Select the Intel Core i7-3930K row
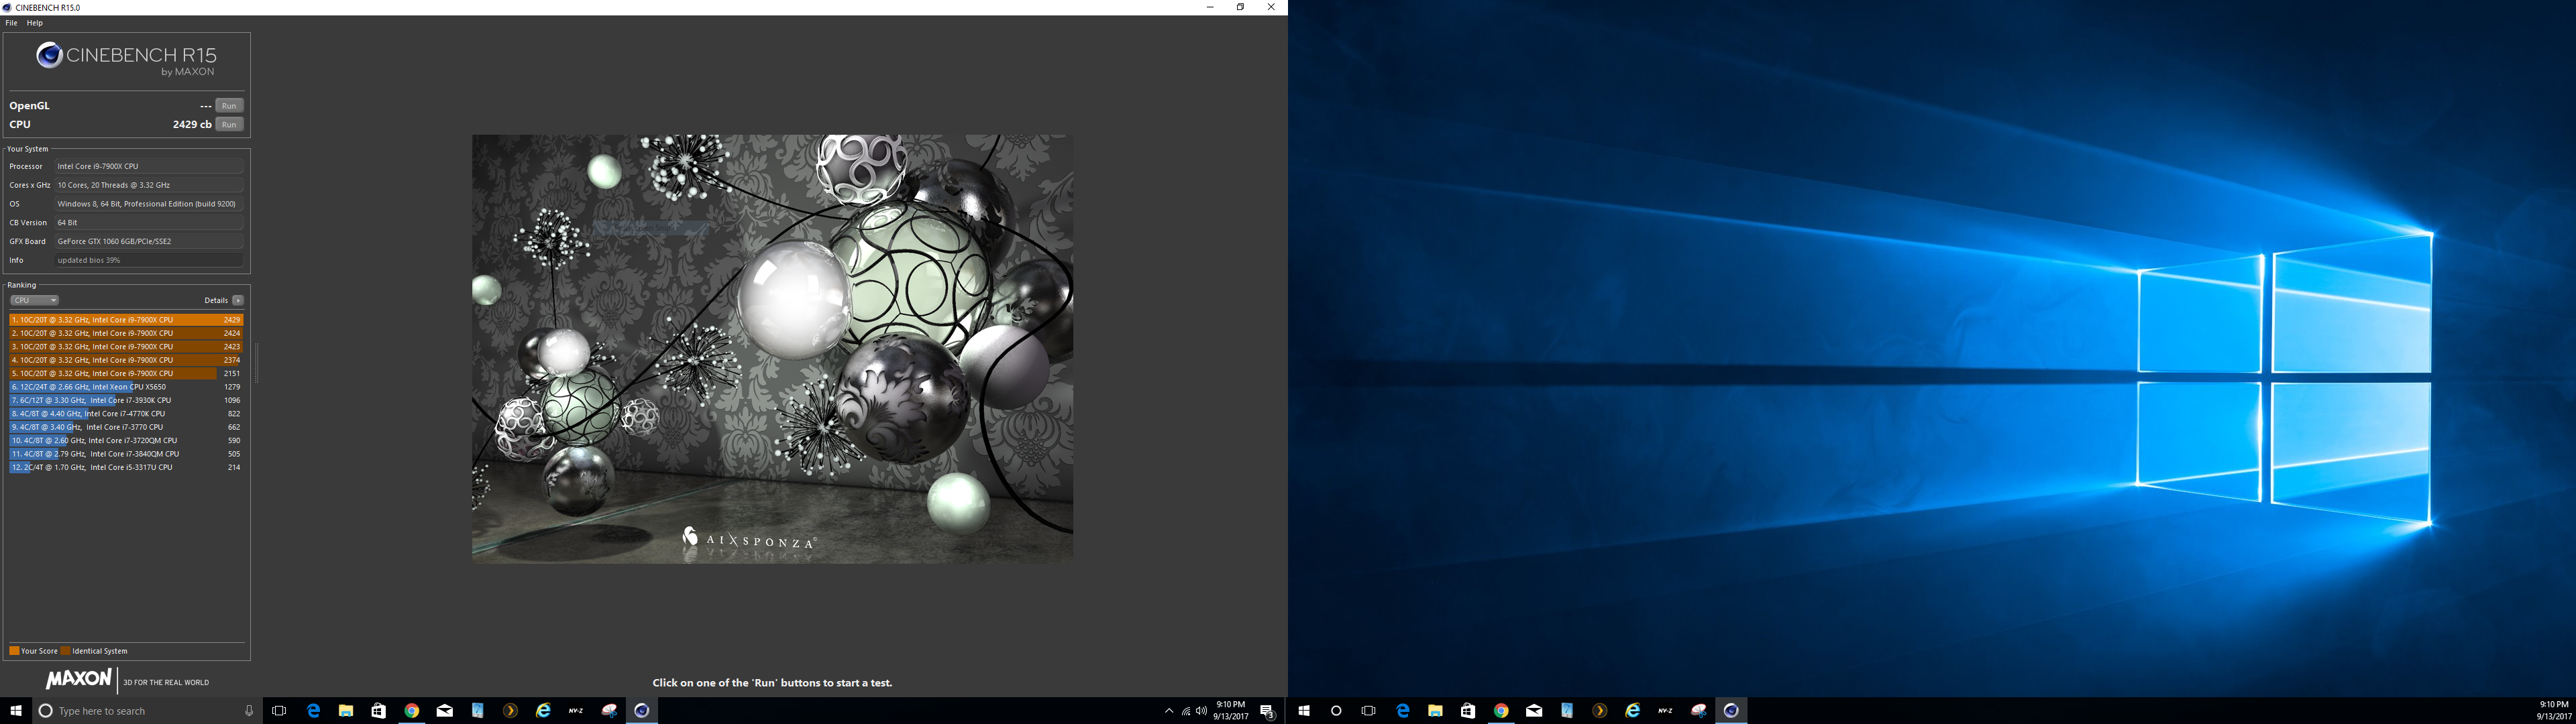The width and height of the screenshot is (2576, 724). 126,400
